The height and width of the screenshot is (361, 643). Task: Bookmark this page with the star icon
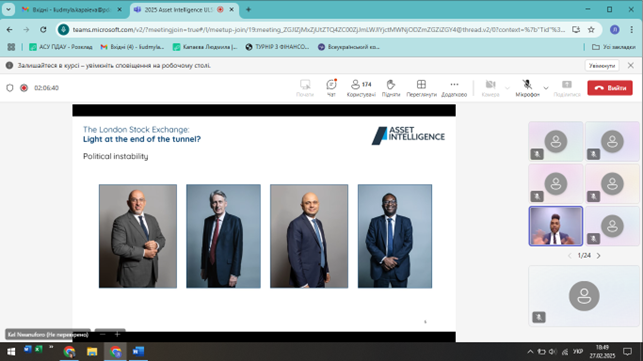[591, 30]
